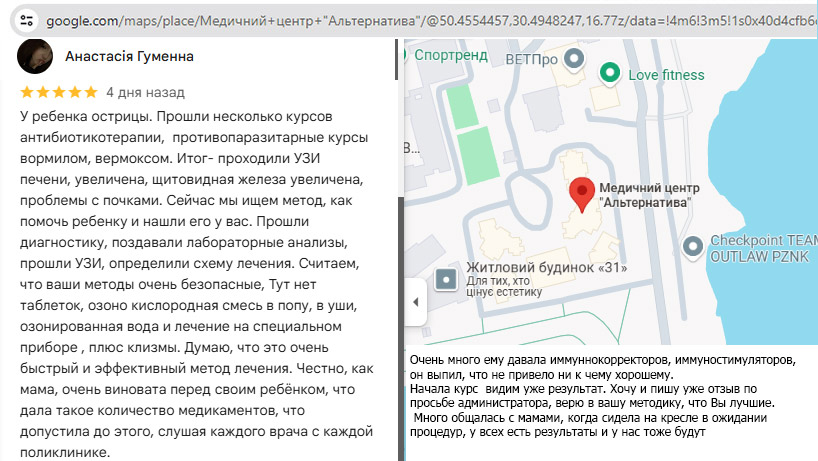Click the "4 дня назад" review date

click(145, 92)
